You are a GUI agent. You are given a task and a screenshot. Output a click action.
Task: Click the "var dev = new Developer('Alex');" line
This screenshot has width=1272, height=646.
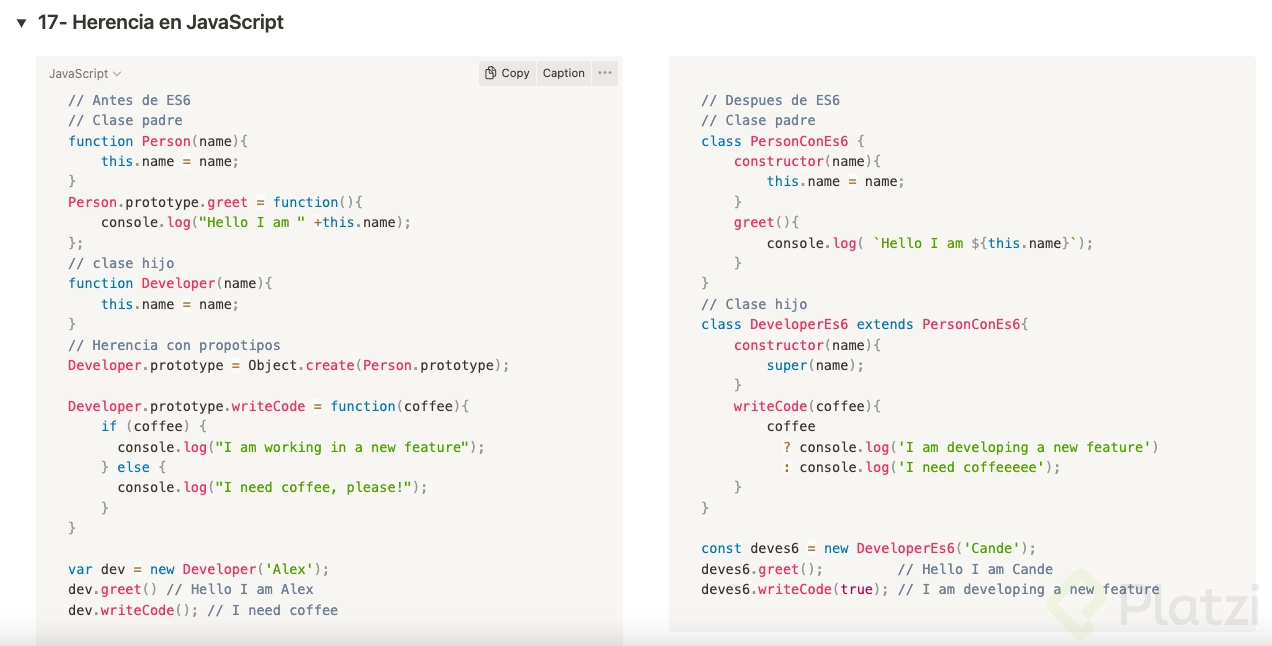point(198,569)
